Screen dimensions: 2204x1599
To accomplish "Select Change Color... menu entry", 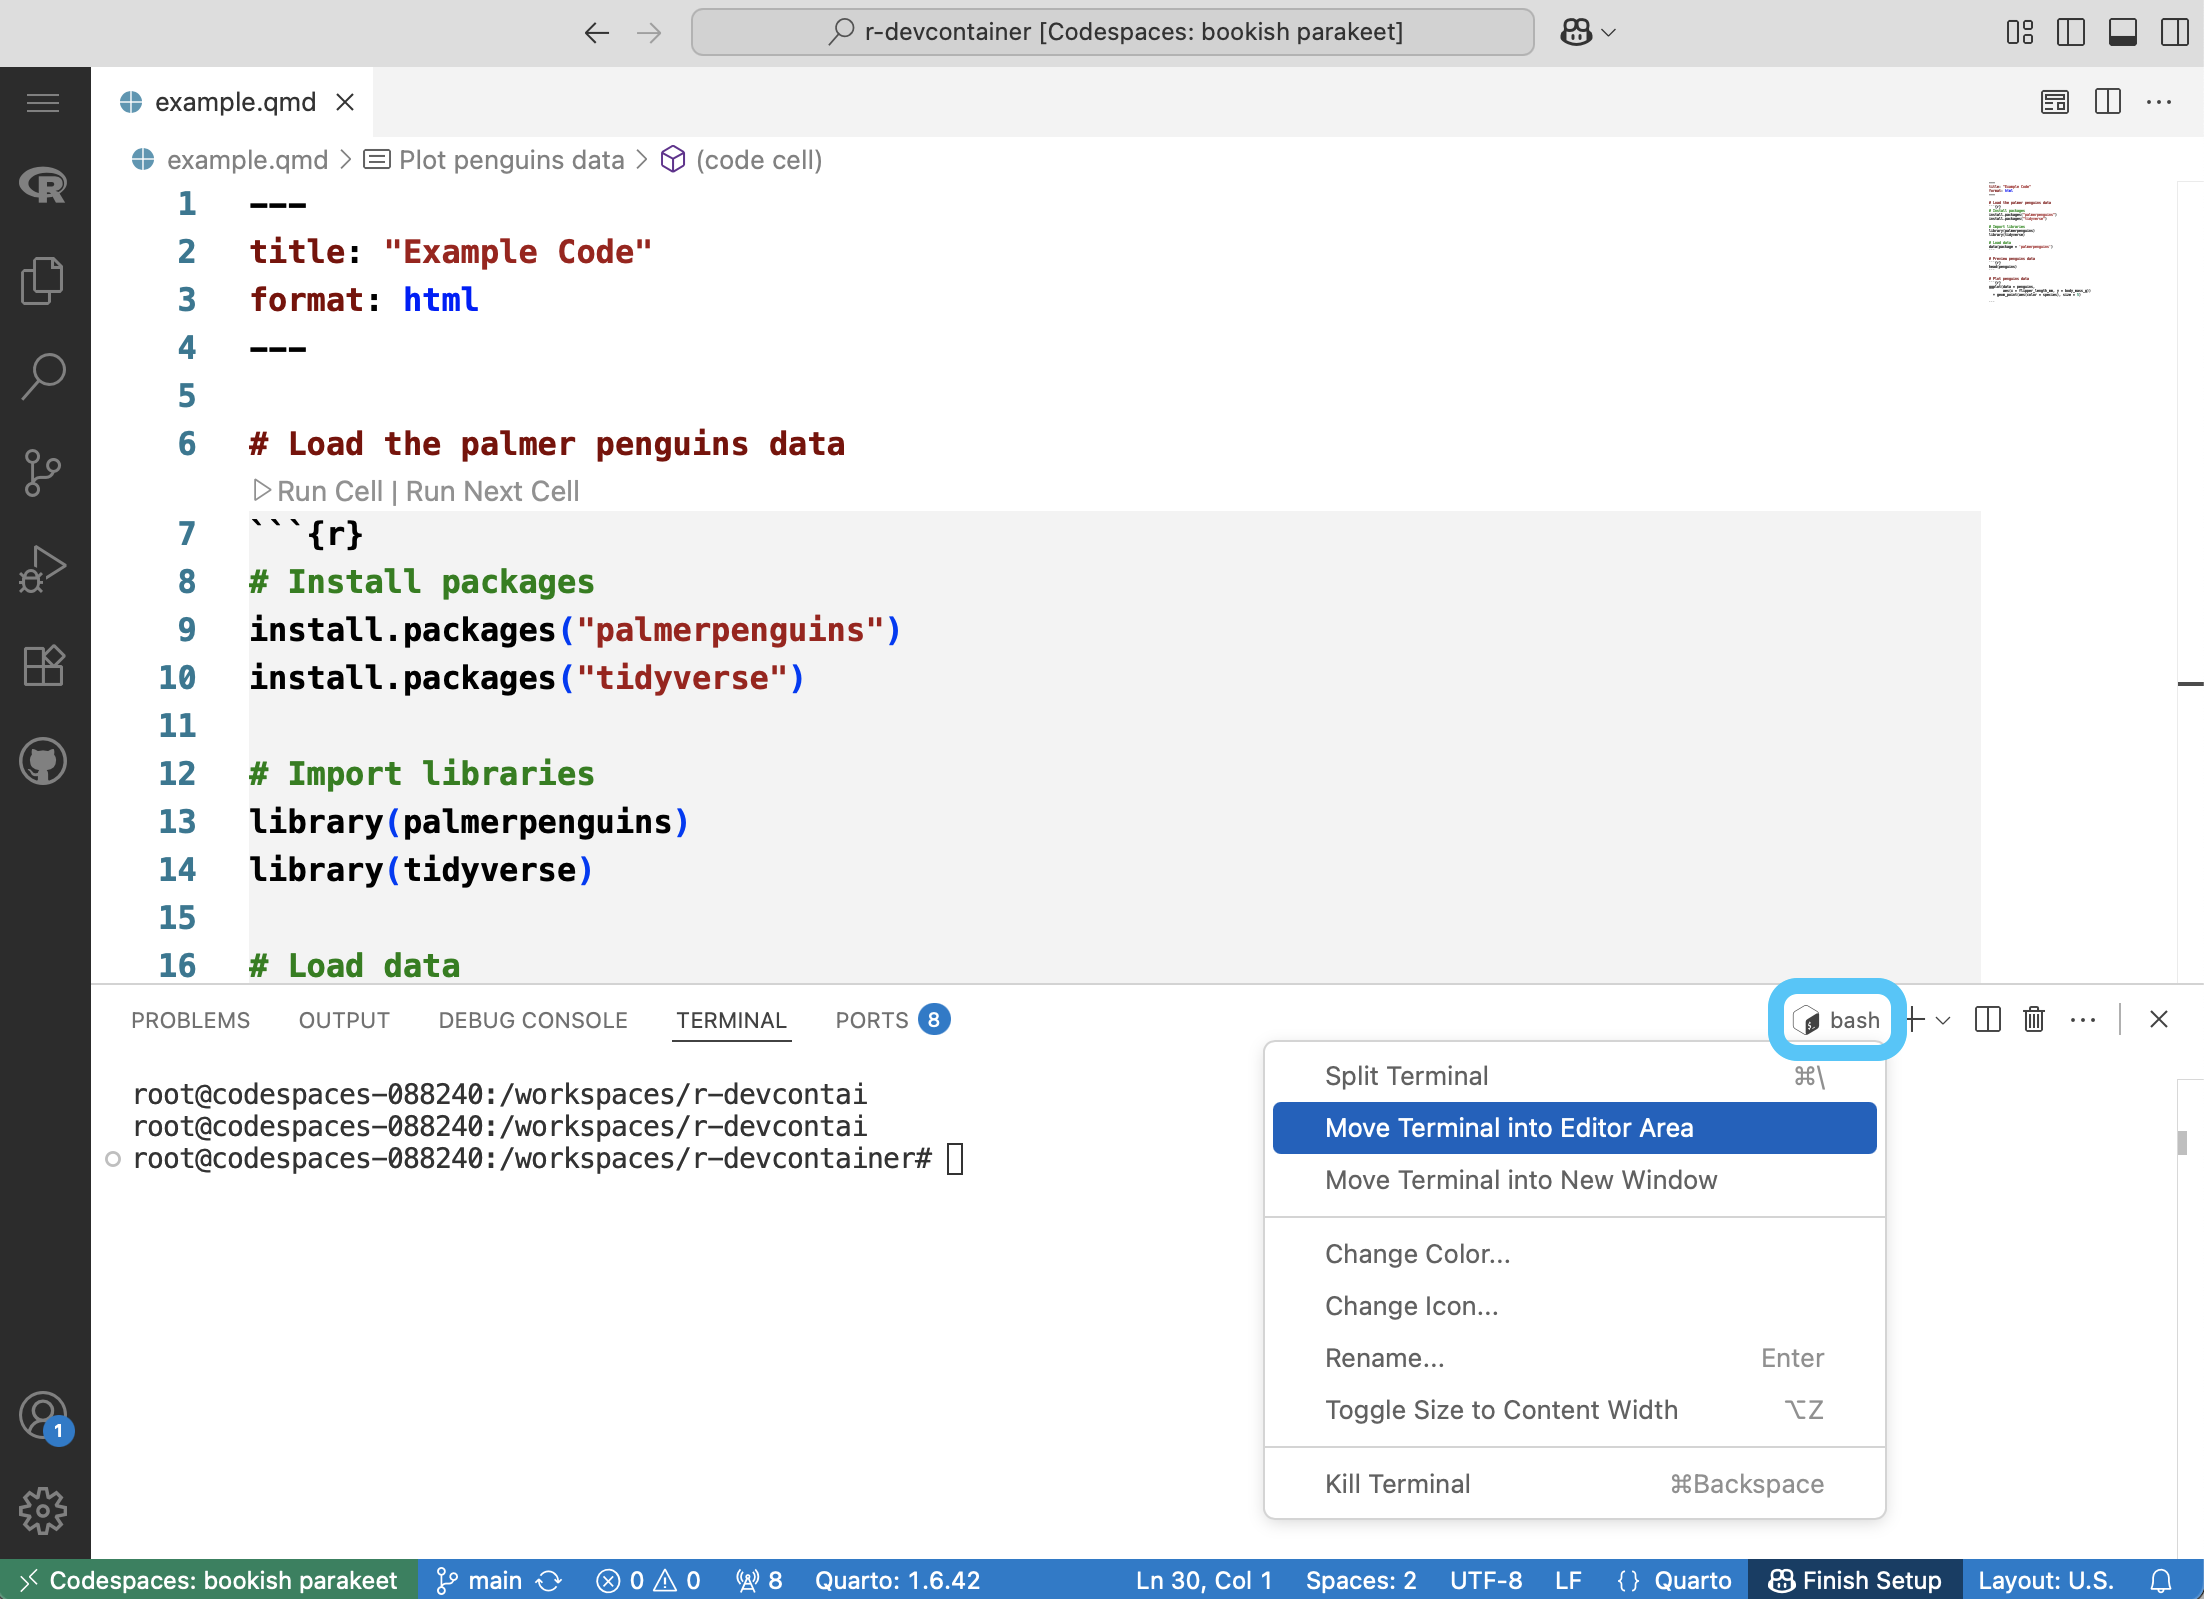I will (x=1574, y=1254).
